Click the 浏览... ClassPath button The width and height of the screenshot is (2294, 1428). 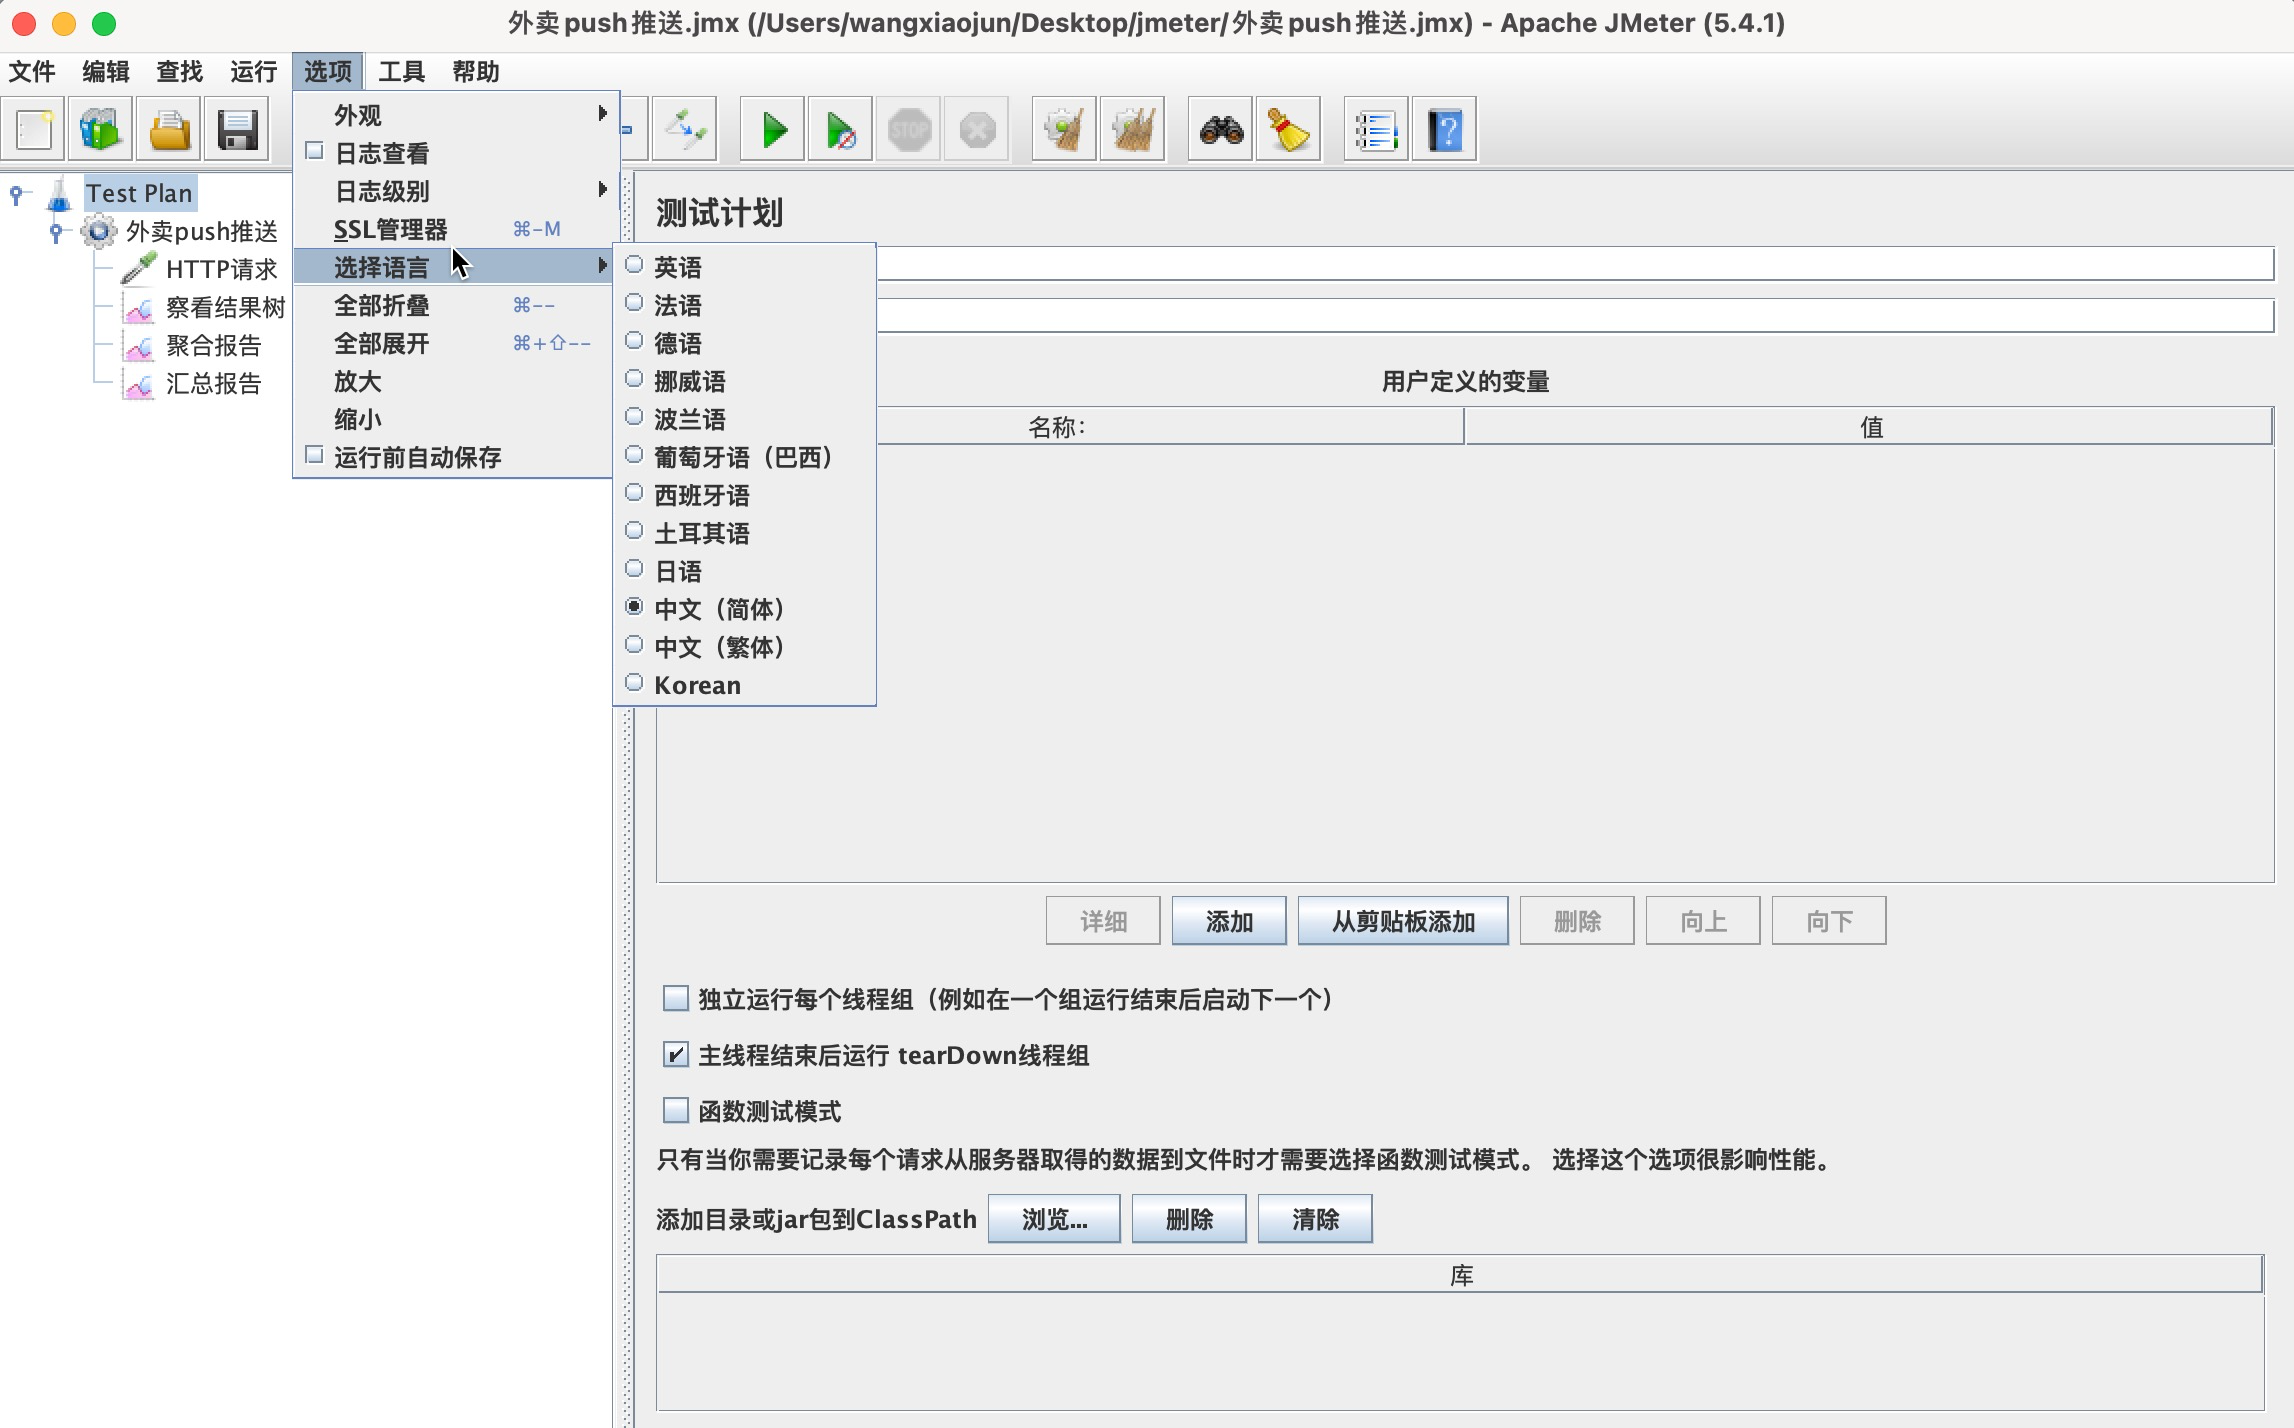pos(1053,1219)
